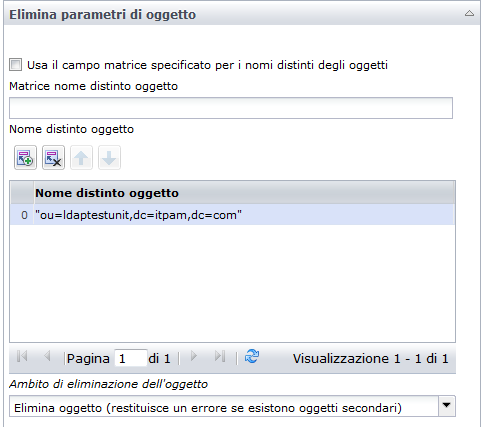Click row index 0 cell

click(x=22, y=215)
